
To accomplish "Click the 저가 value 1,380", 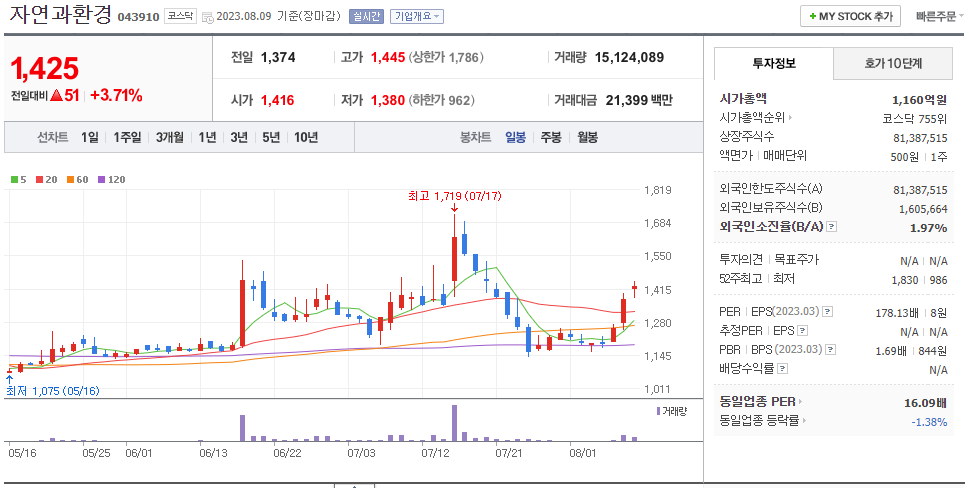I will pos(388,100).
